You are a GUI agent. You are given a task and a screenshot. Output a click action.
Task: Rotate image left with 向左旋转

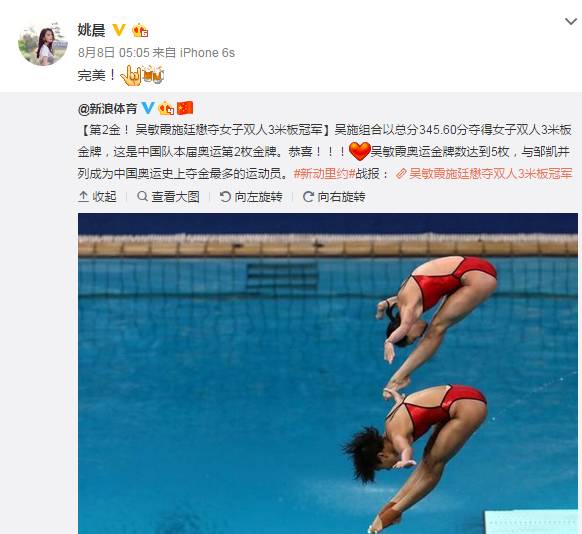251,197
